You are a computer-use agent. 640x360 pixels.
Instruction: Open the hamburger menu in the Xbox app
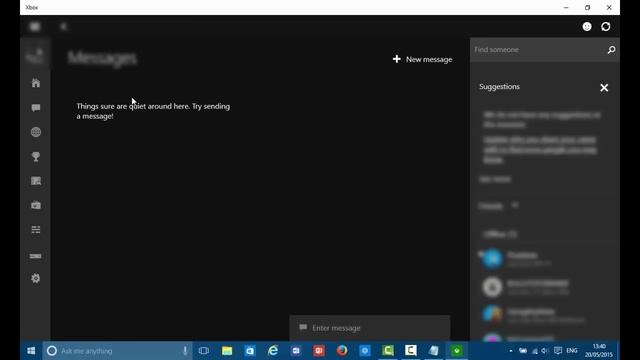click(x=35, y=27)
